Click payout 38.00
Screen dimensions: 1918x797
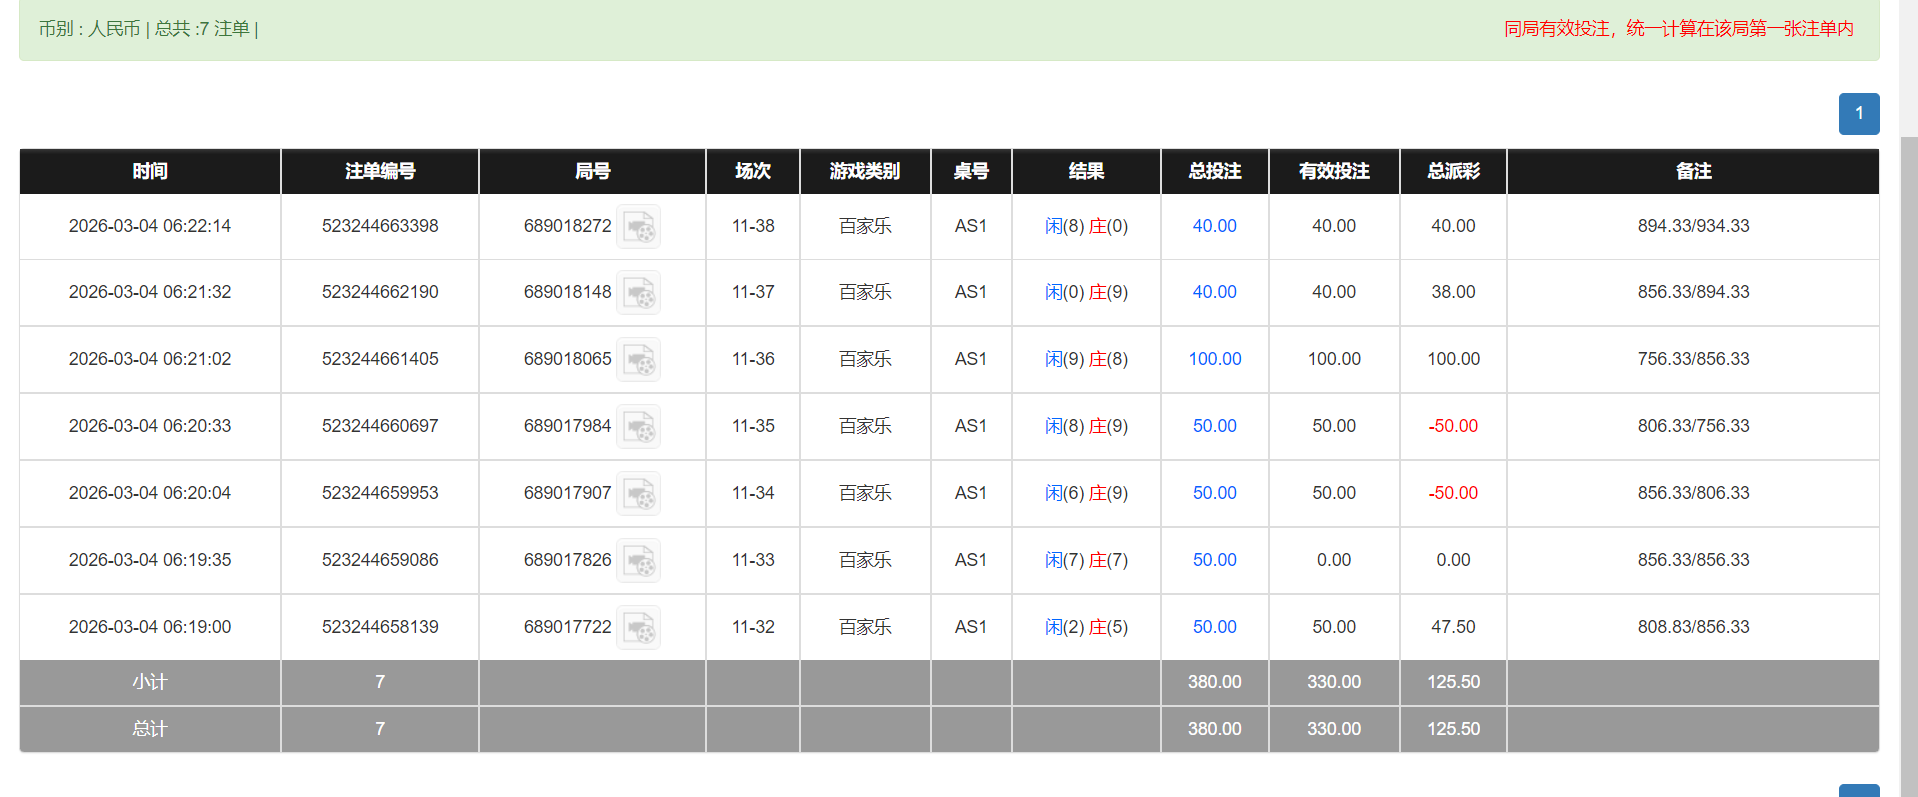click(x=1453, y=292)
